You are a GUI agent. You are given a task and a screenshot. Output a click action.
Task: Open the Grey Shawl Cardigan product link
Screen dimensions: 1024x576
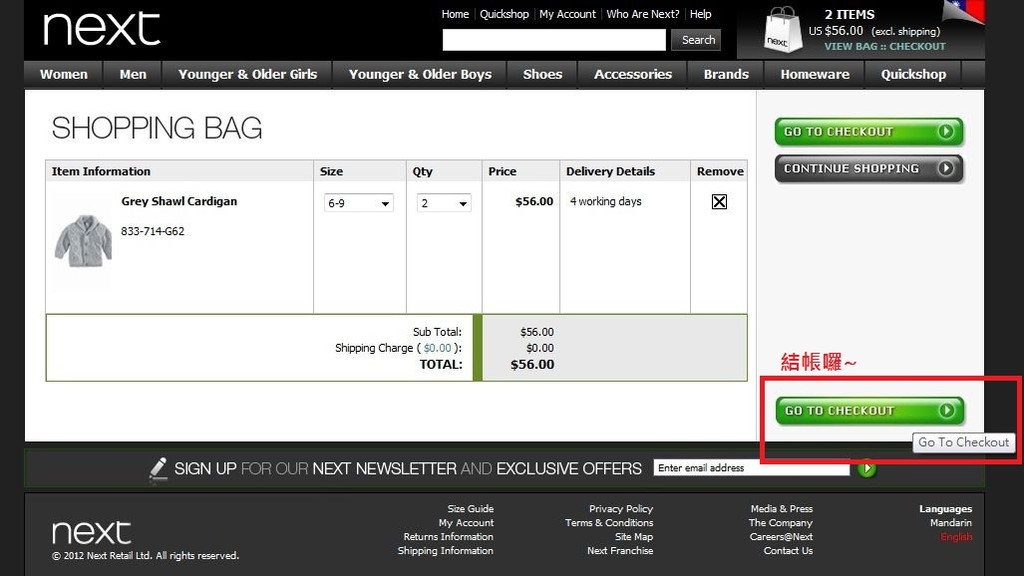pyautogui.click(x=179, y=201)
